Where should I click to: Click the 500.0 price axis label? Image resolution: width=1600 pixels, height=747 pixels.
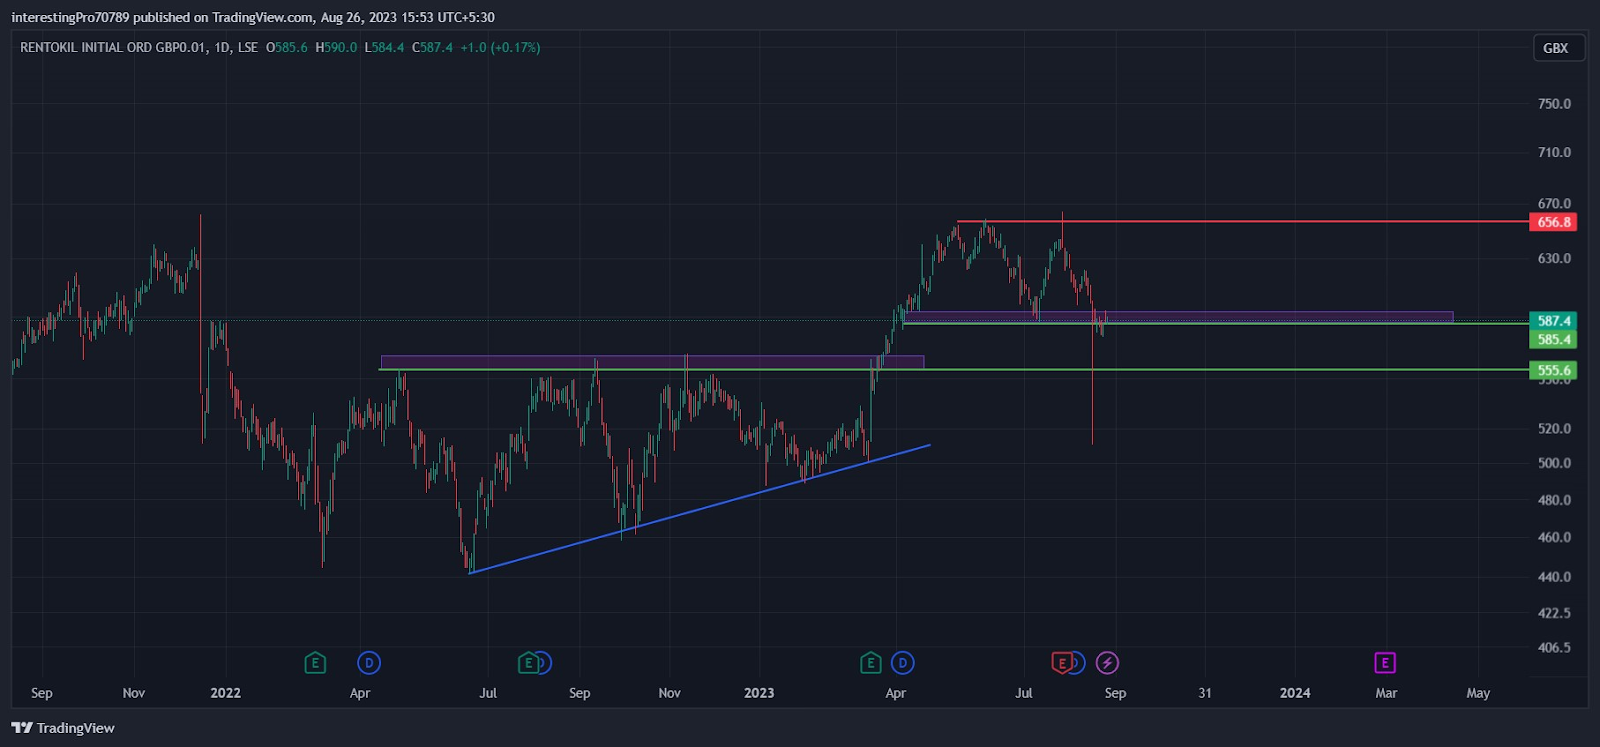click(1554, 464)
